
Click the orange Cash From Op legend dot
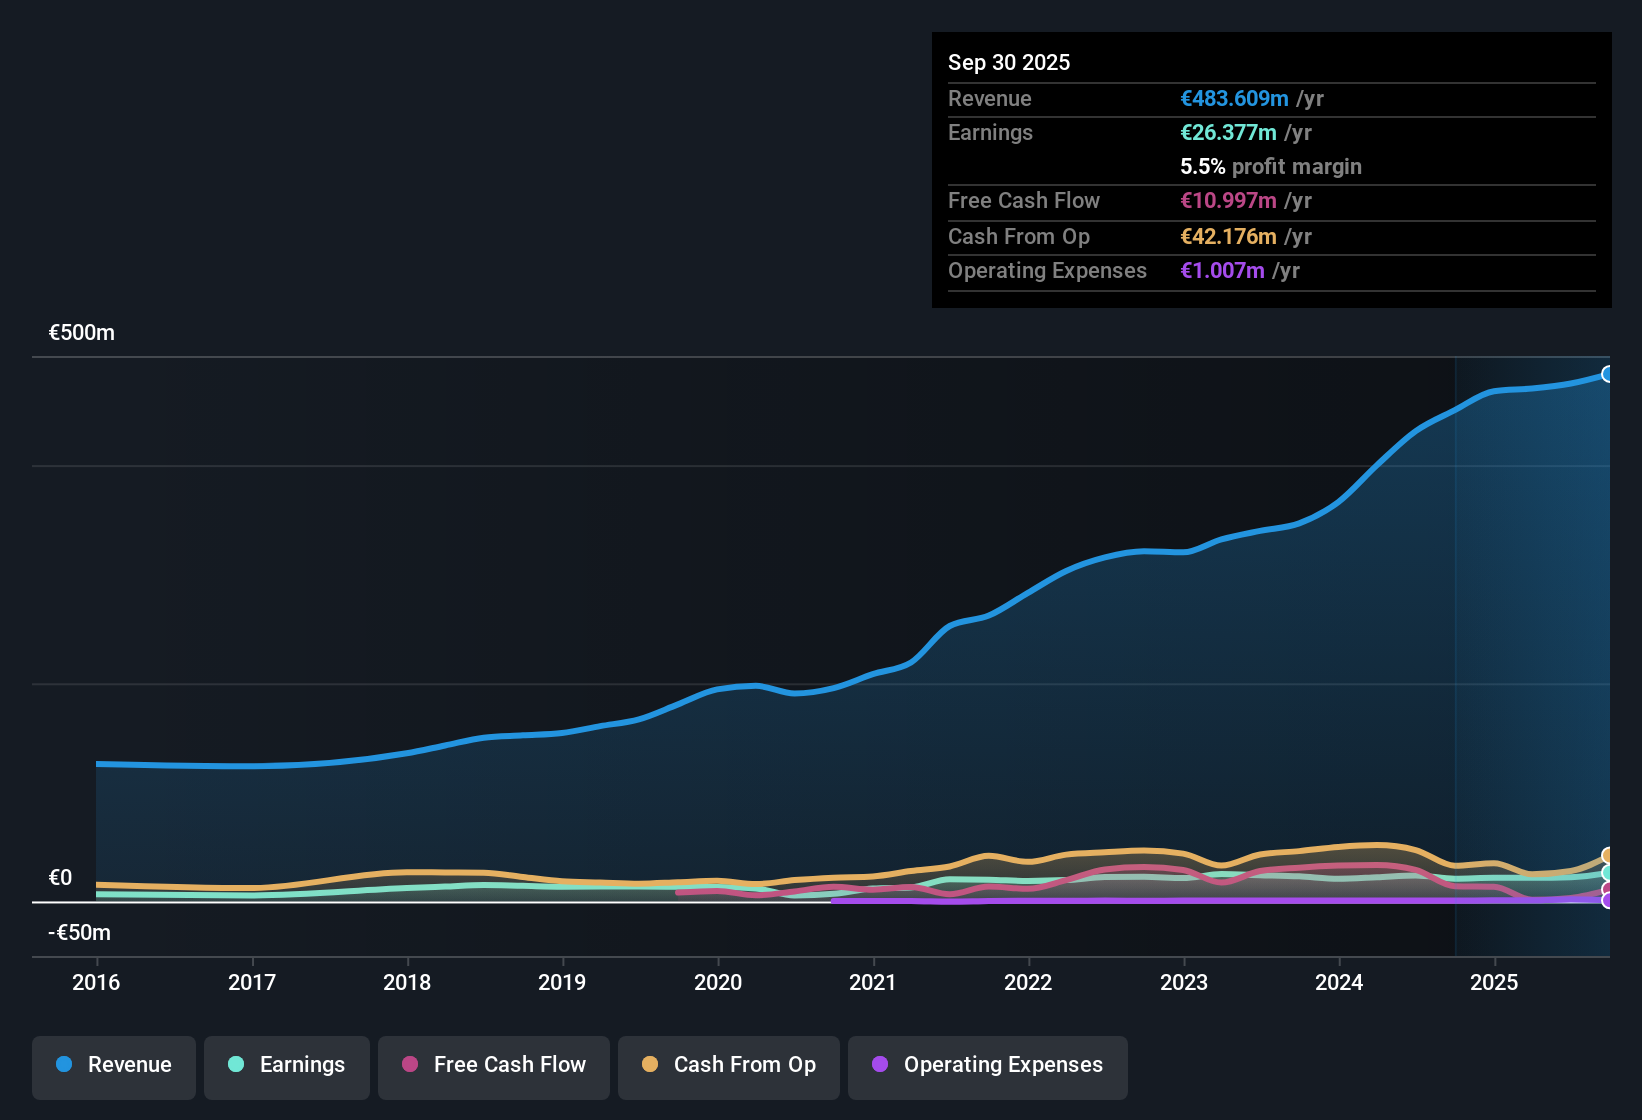coord(650,1065)
